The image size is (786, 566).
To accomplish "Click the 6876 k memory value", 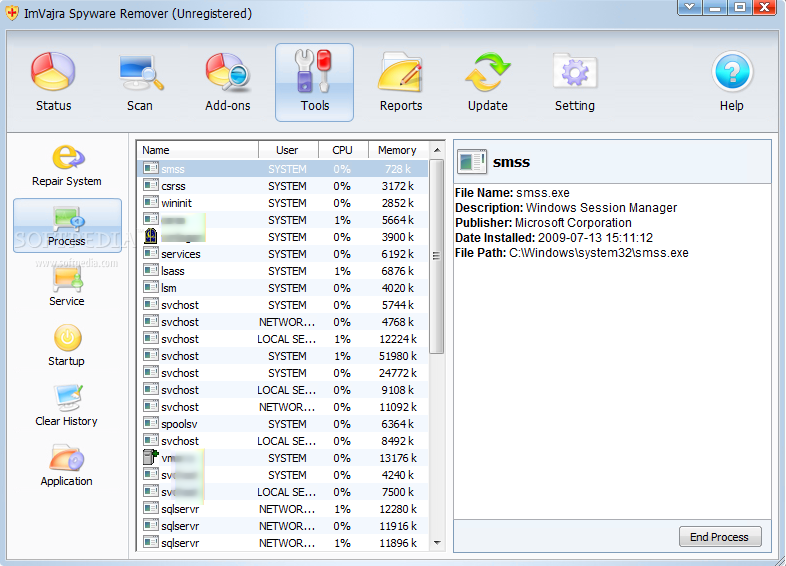I will pyautogui.click(x=398, y=271).
